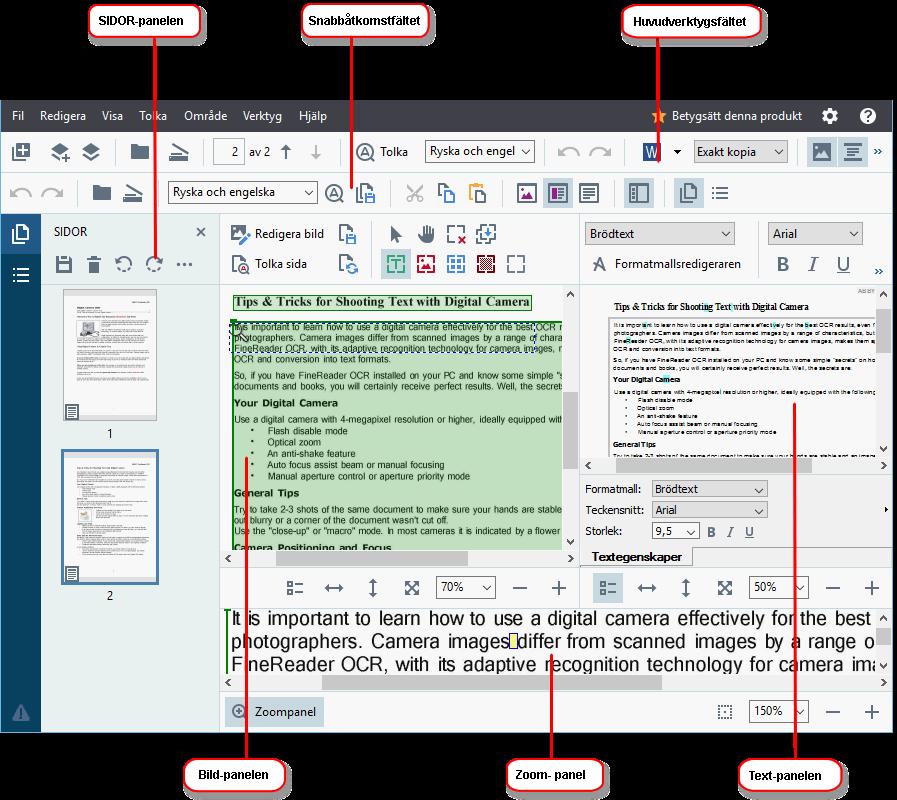897x800 pixels.
Task: Open Brödtext style dropdown in text toolbar
Action: point(660,234)
